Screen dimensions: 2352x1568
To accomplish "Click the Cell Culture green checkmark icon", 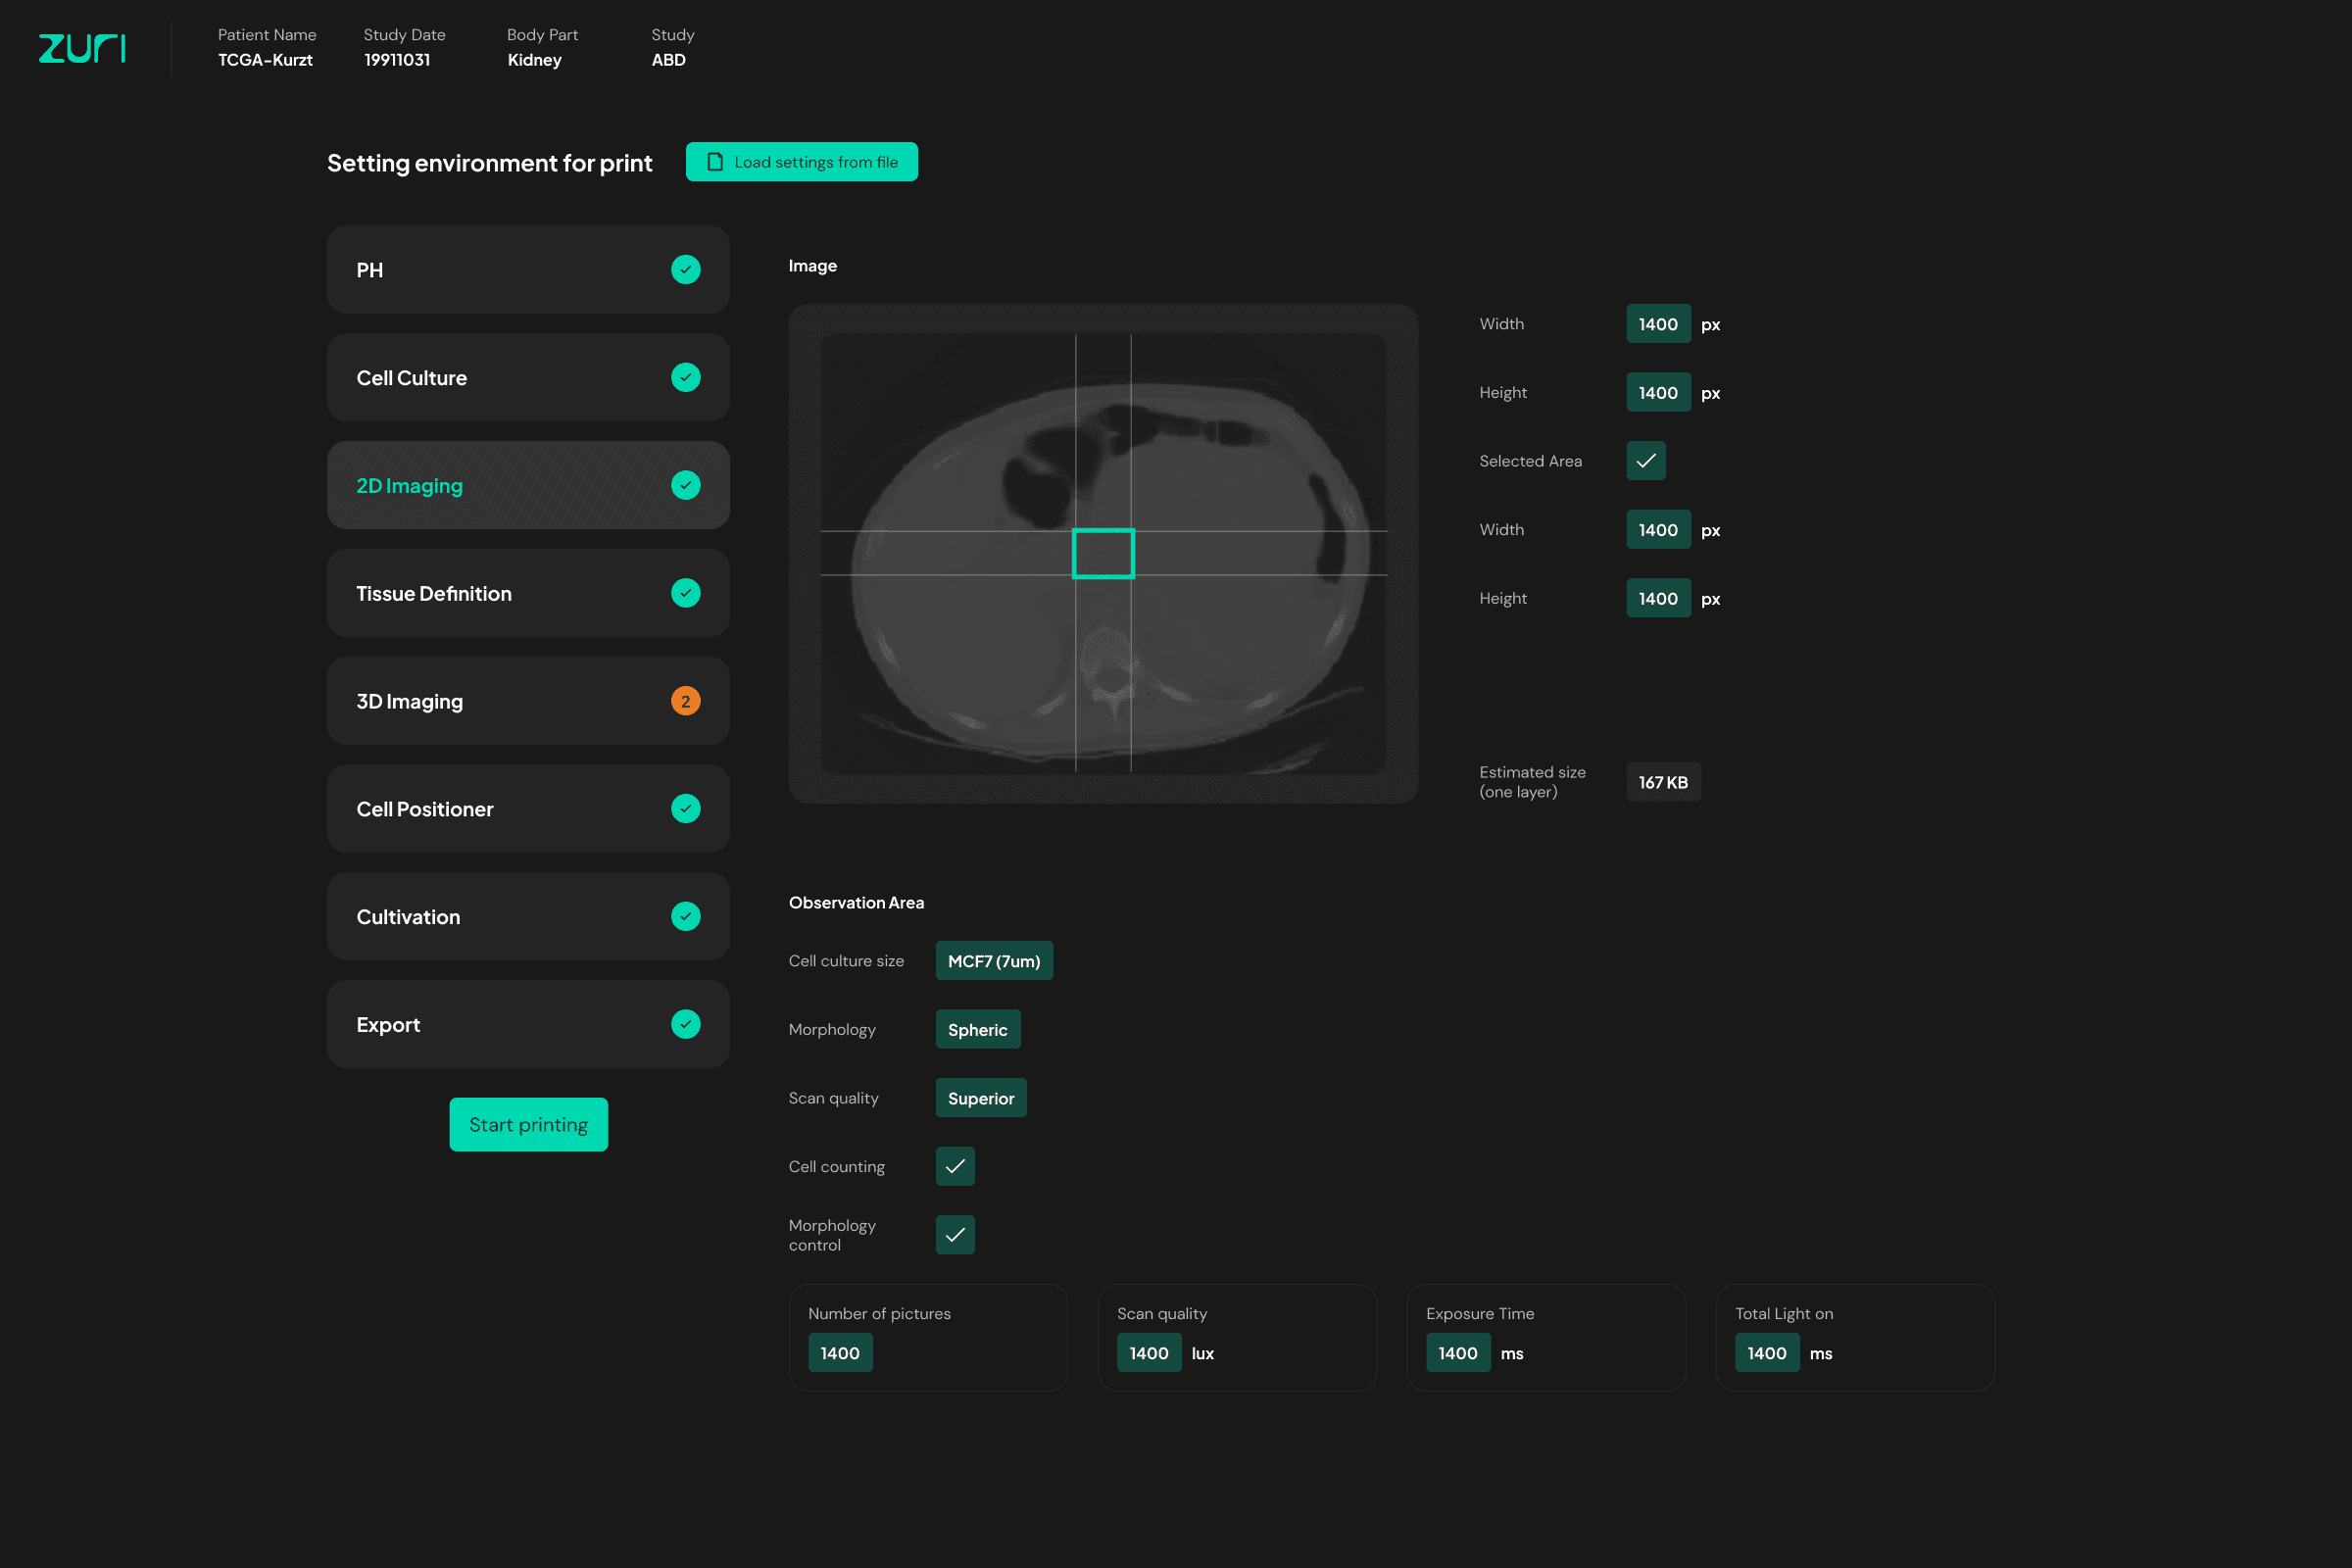I will point(685,378).
